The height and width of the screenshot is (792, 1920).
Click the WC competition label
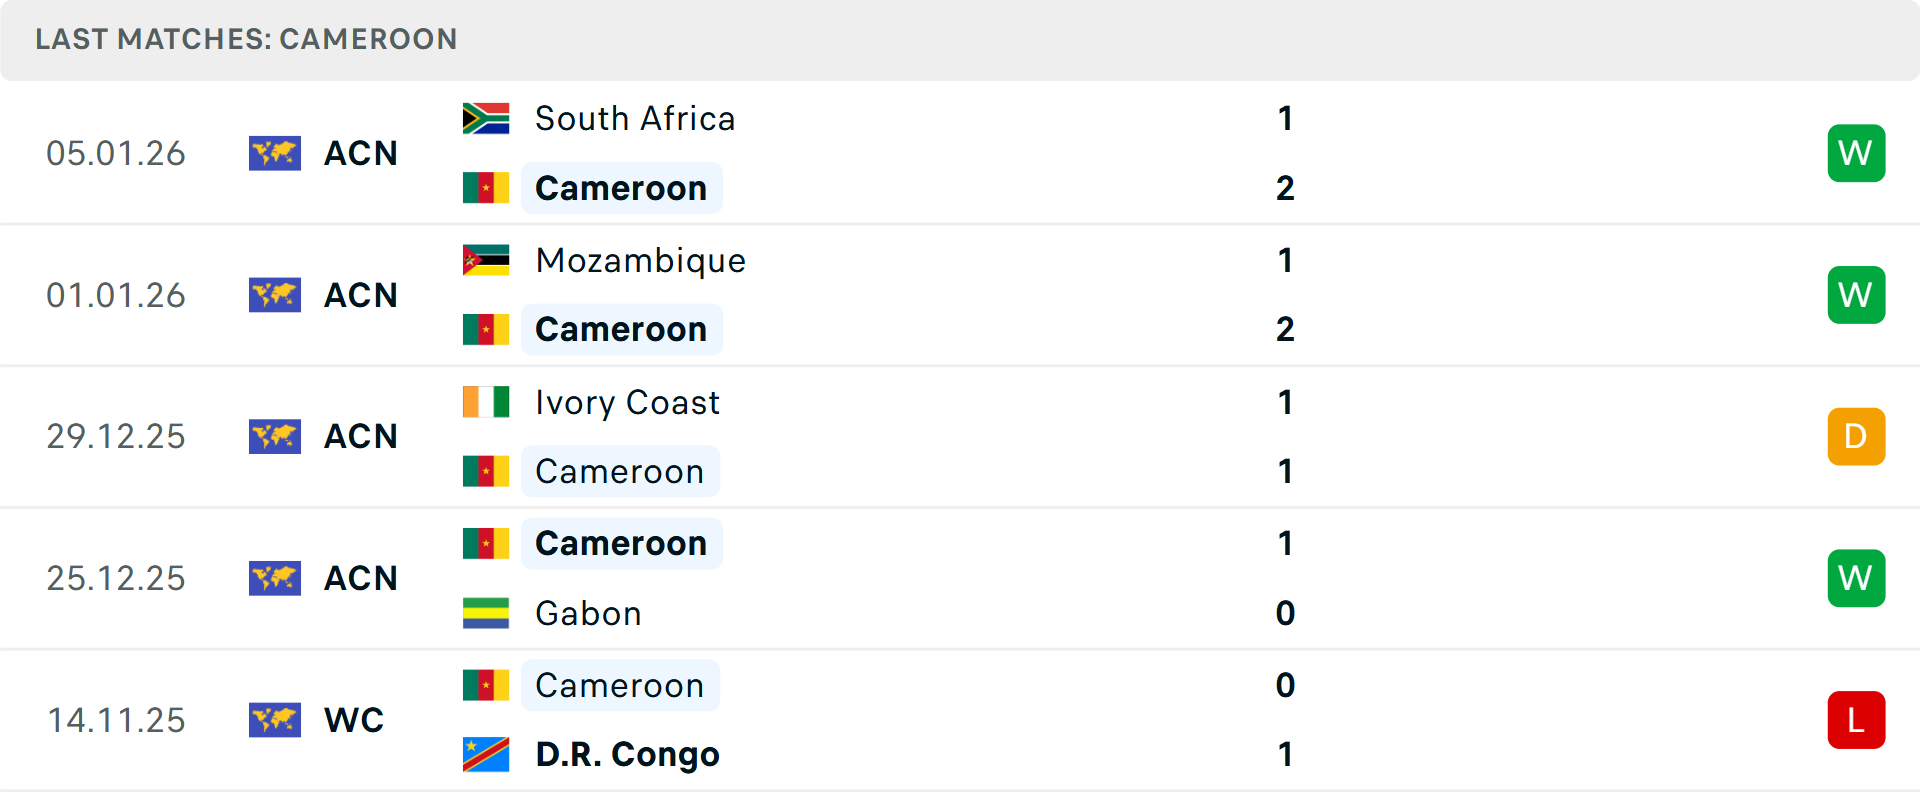click(x=354, y=720)
